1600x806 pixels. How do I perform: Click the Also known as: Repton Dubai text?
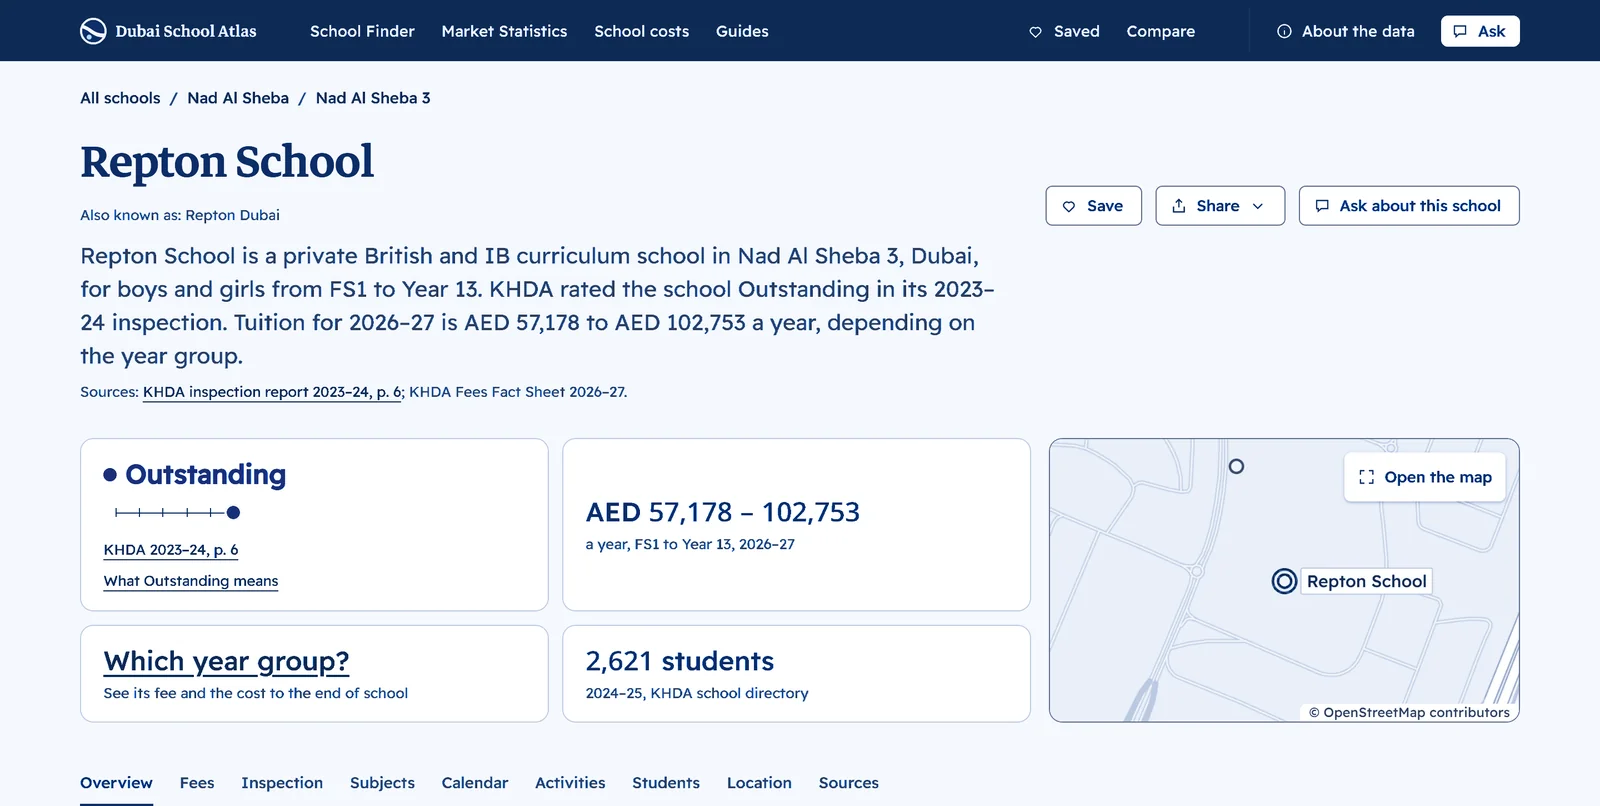coord(180,215)
